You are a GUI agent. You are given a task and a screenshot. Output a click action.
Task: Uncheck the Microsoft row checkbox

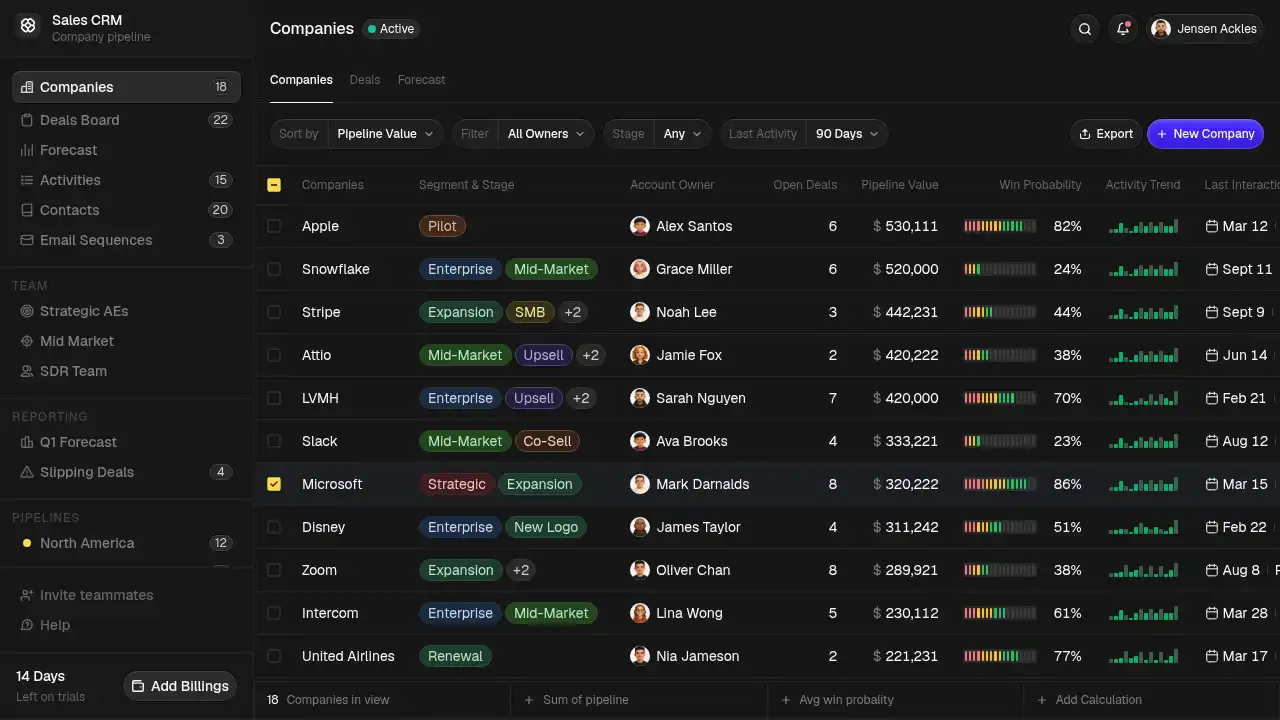tap(274, 484)
